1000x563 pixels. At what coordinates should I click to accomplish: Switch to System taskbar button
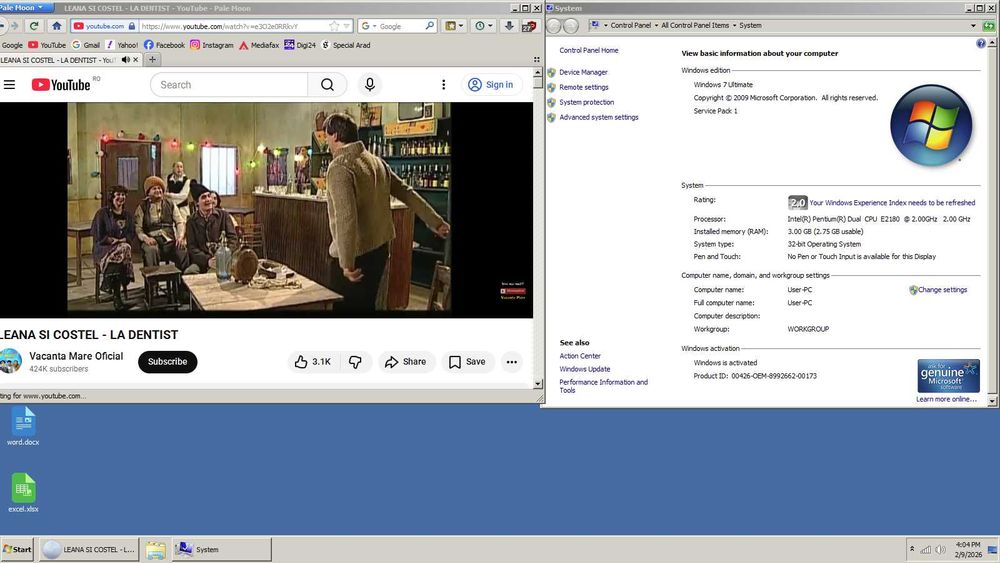[x=221, y=550]
